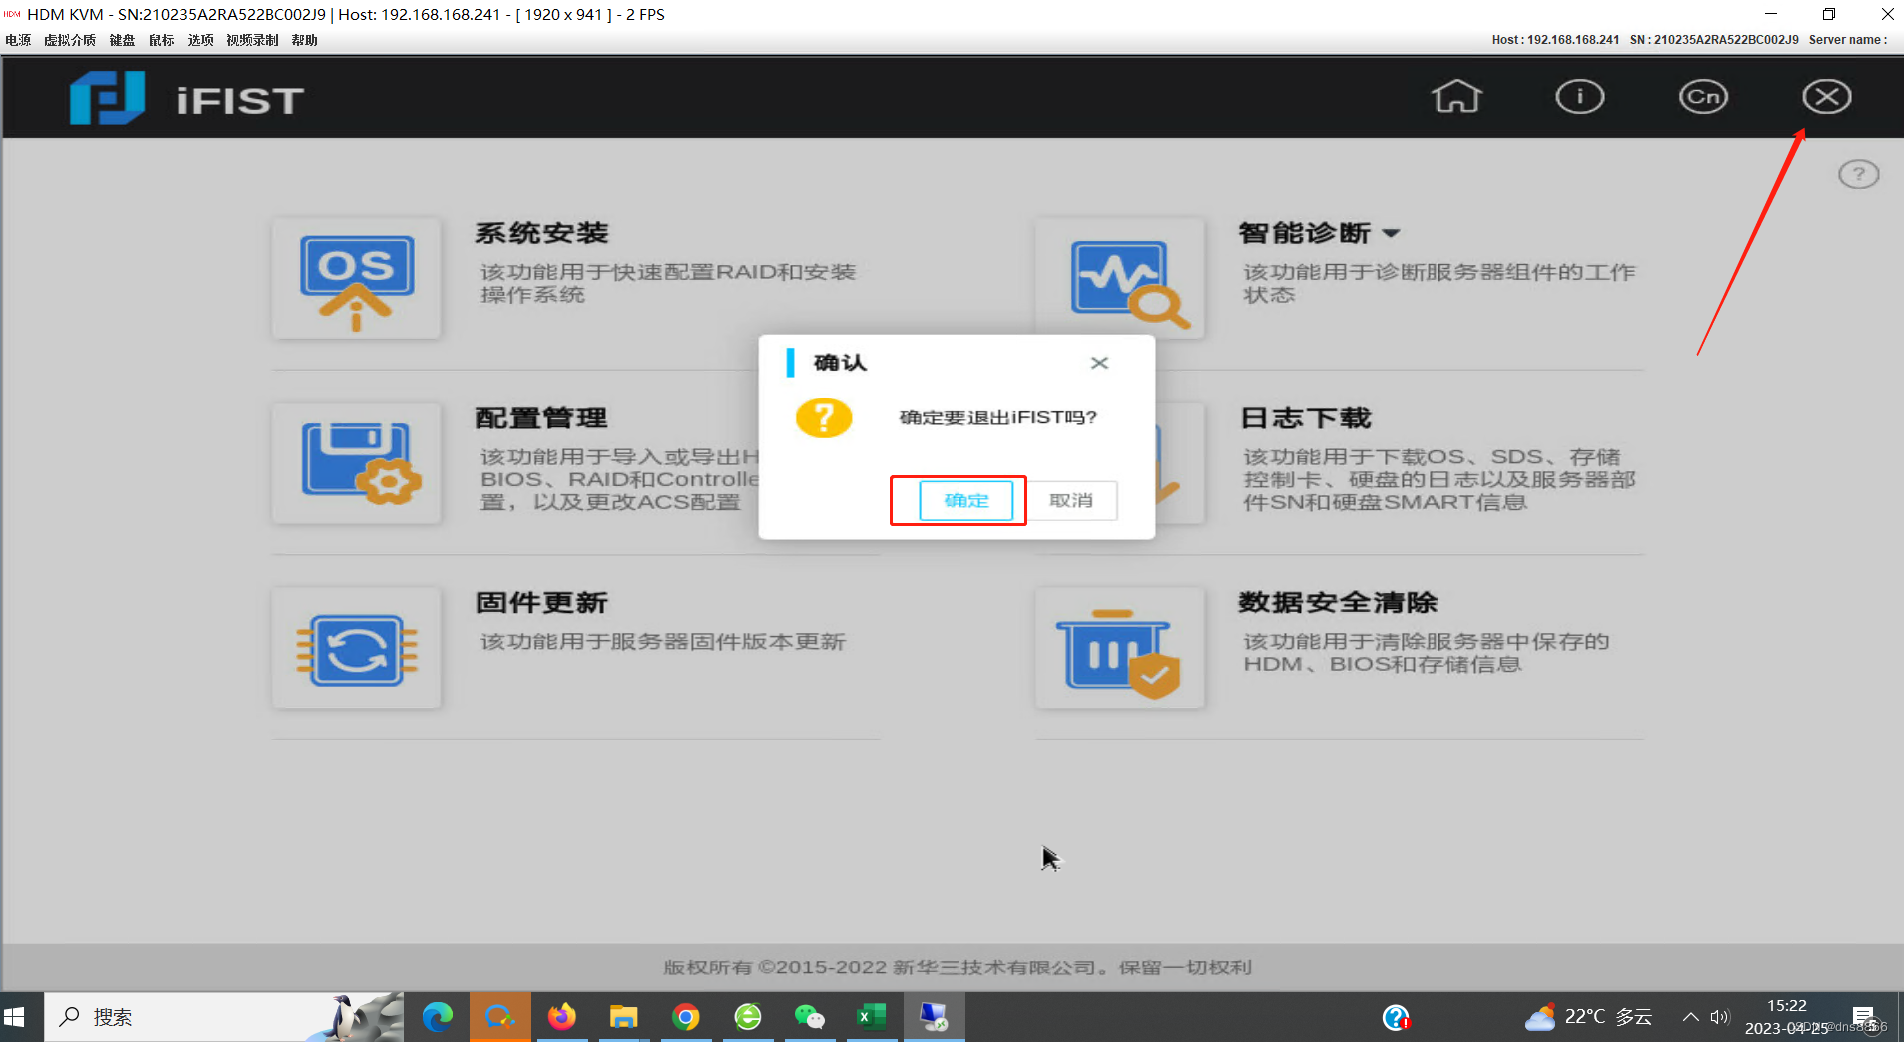Screen dimensions: 1904x1042
Task: Click the 数据安全清除 heading
Action: (1338, 603)
